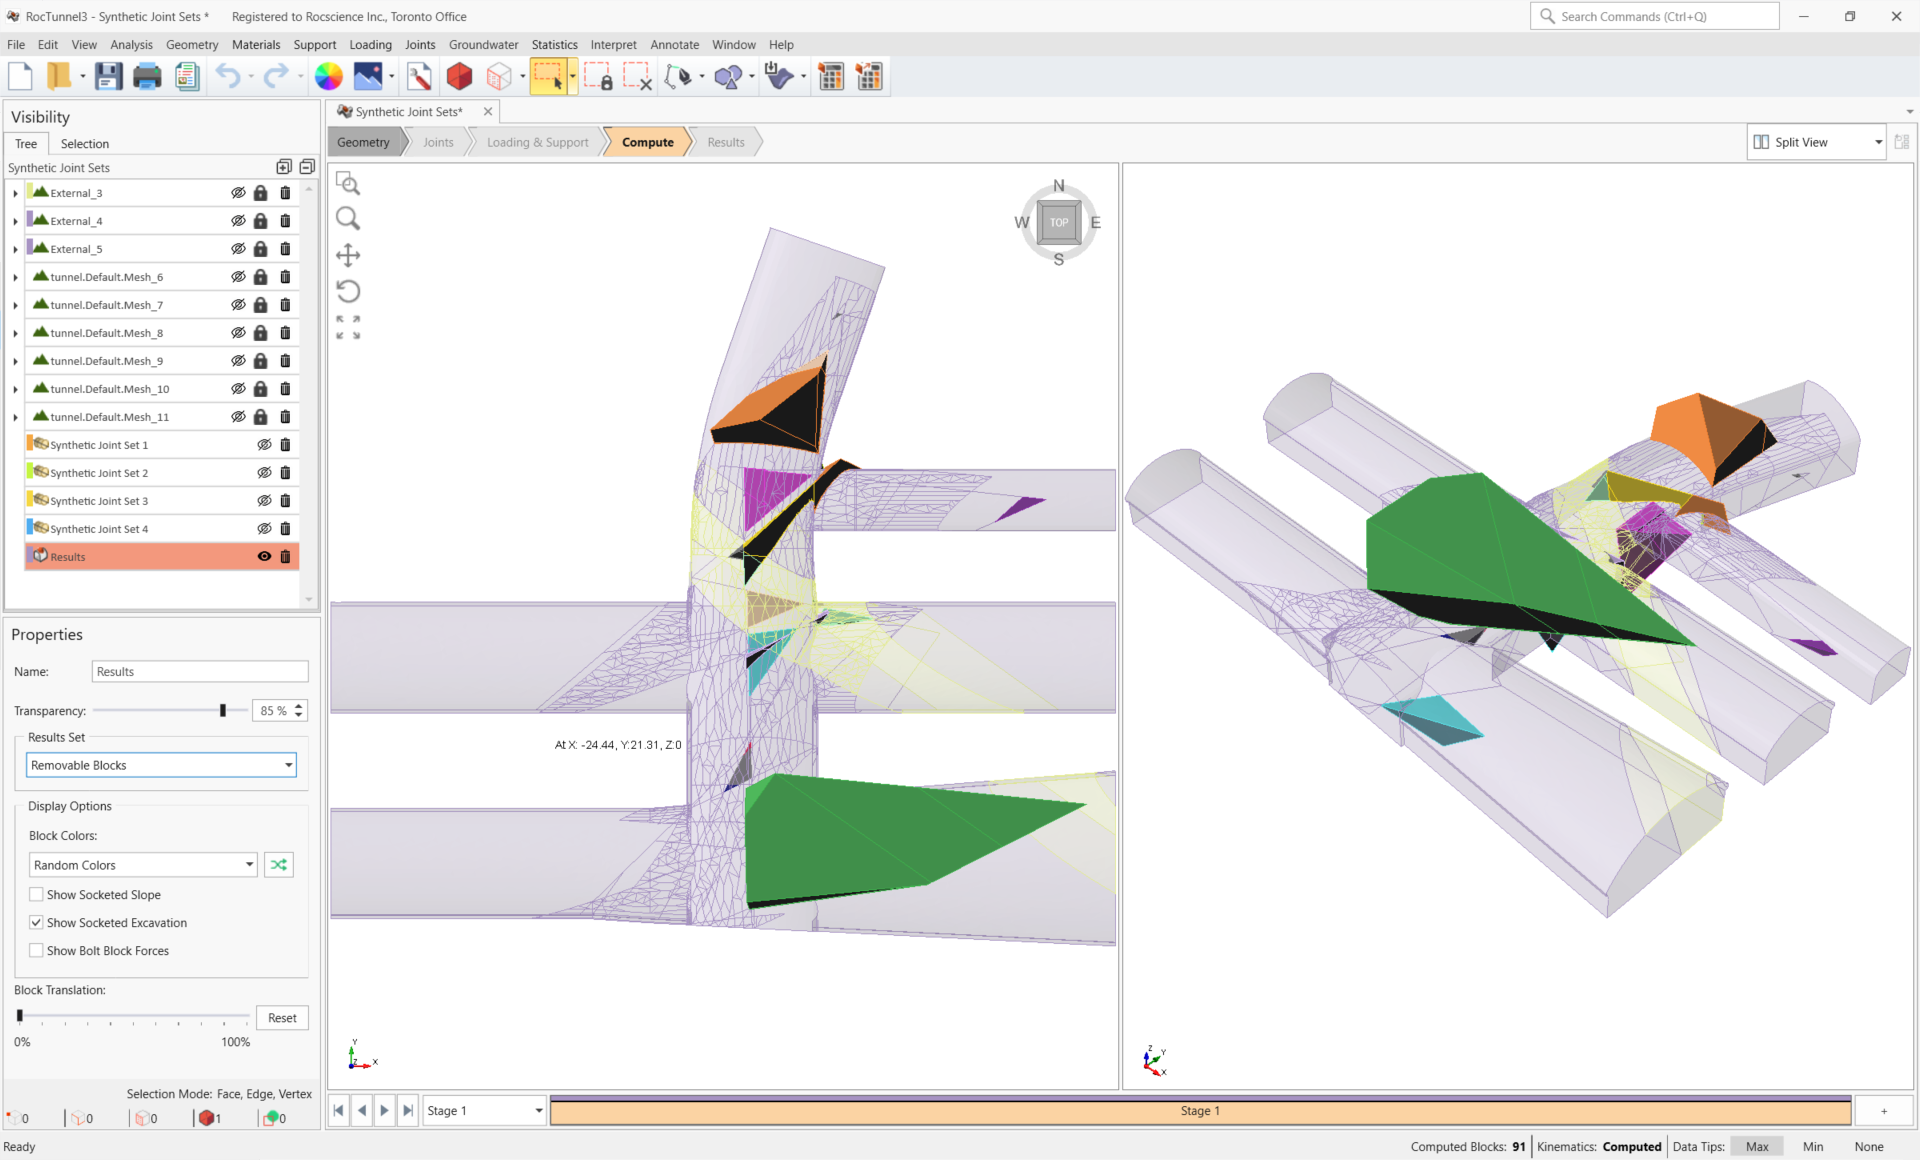Redo the last undone action
The image size is (1920, 1160).
pyautogui.click(x=276, y=76)
